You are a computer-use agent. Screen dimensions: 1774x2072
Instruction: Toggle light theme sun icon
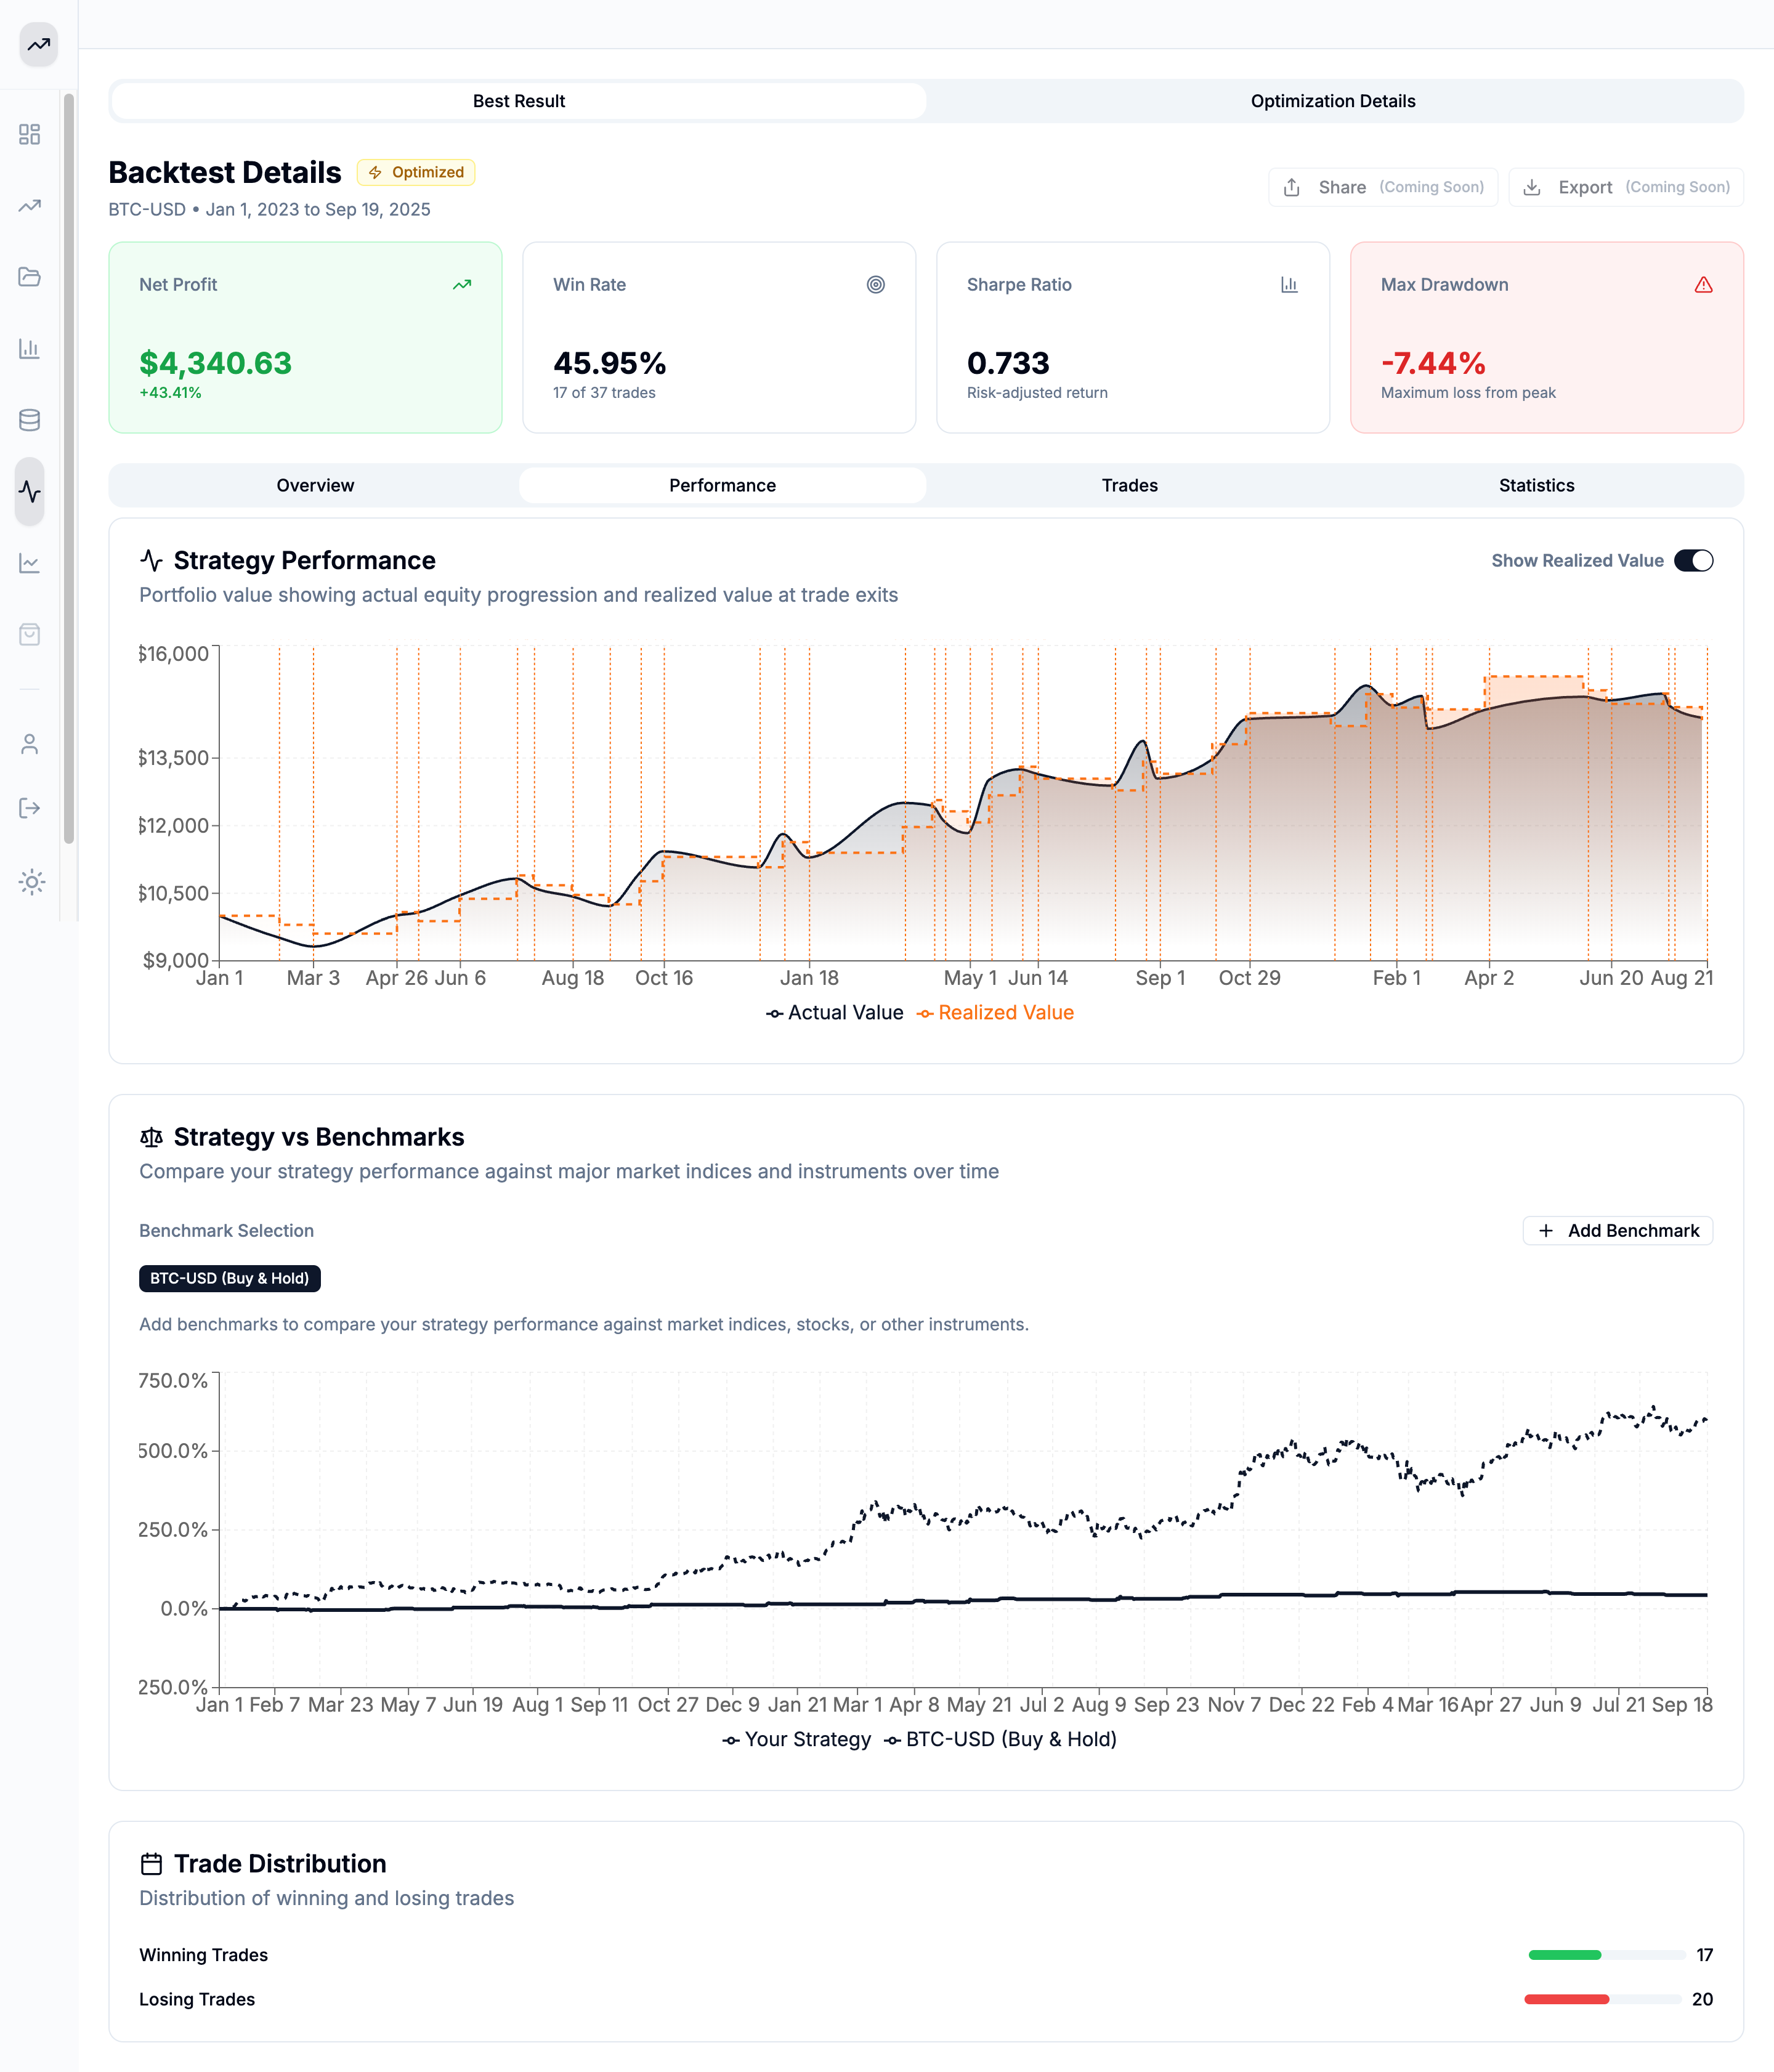[x=32, y=882]
